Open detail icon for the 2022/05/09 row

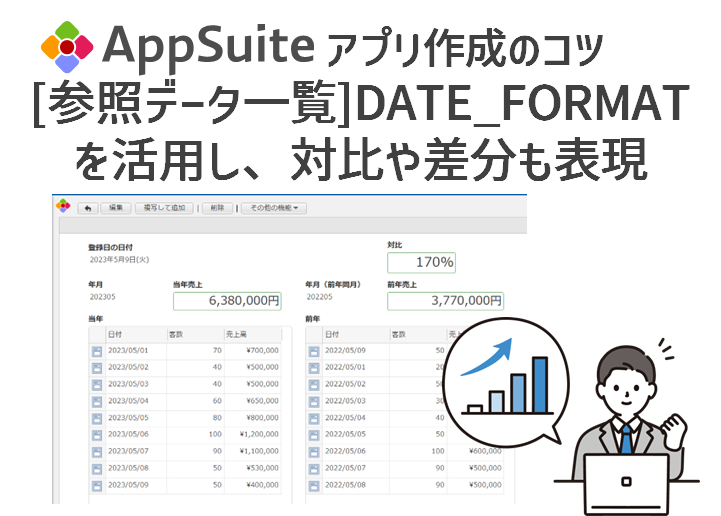tap(314, 351)
